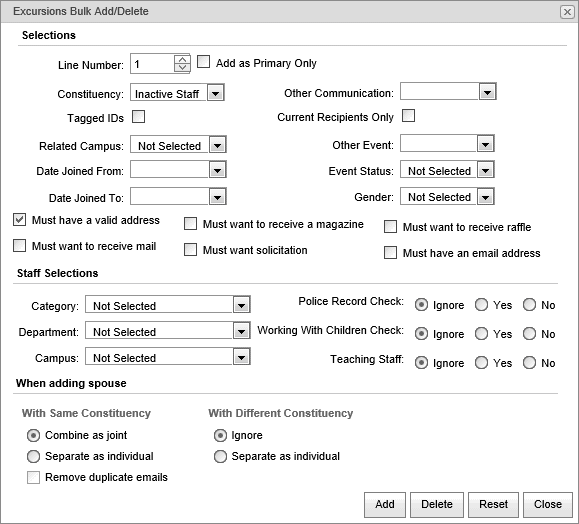Select Ignore under With Different Constituency
579x524 pixels.
coord(220,436)
